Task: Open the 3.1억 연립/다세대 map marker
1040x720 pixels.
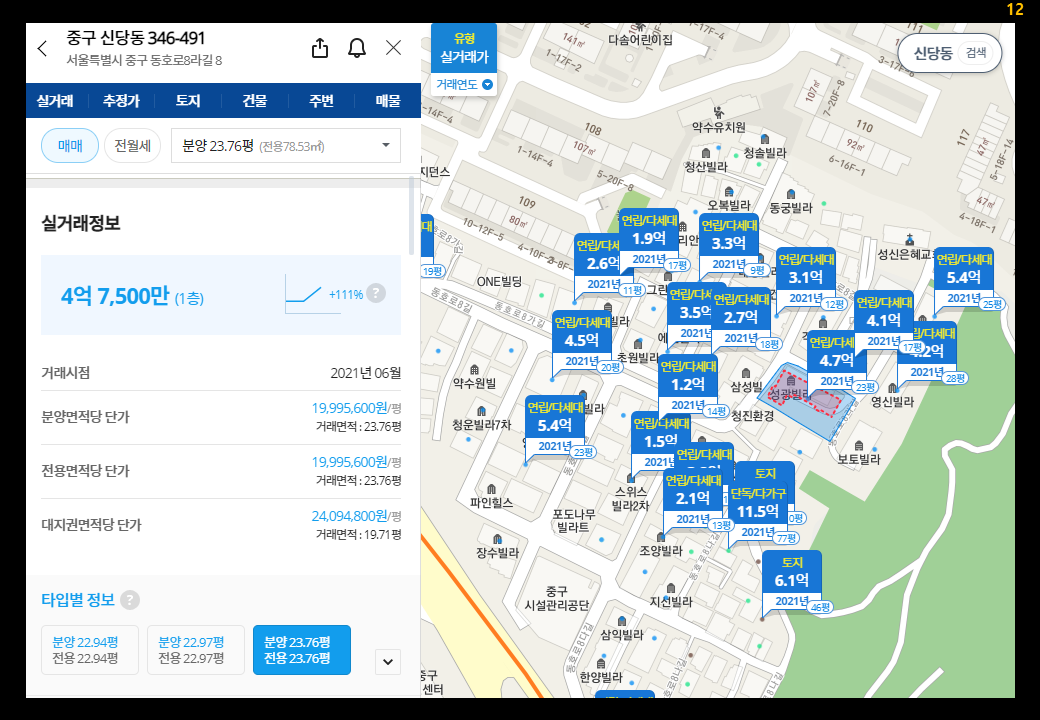Action: [806, 278]
